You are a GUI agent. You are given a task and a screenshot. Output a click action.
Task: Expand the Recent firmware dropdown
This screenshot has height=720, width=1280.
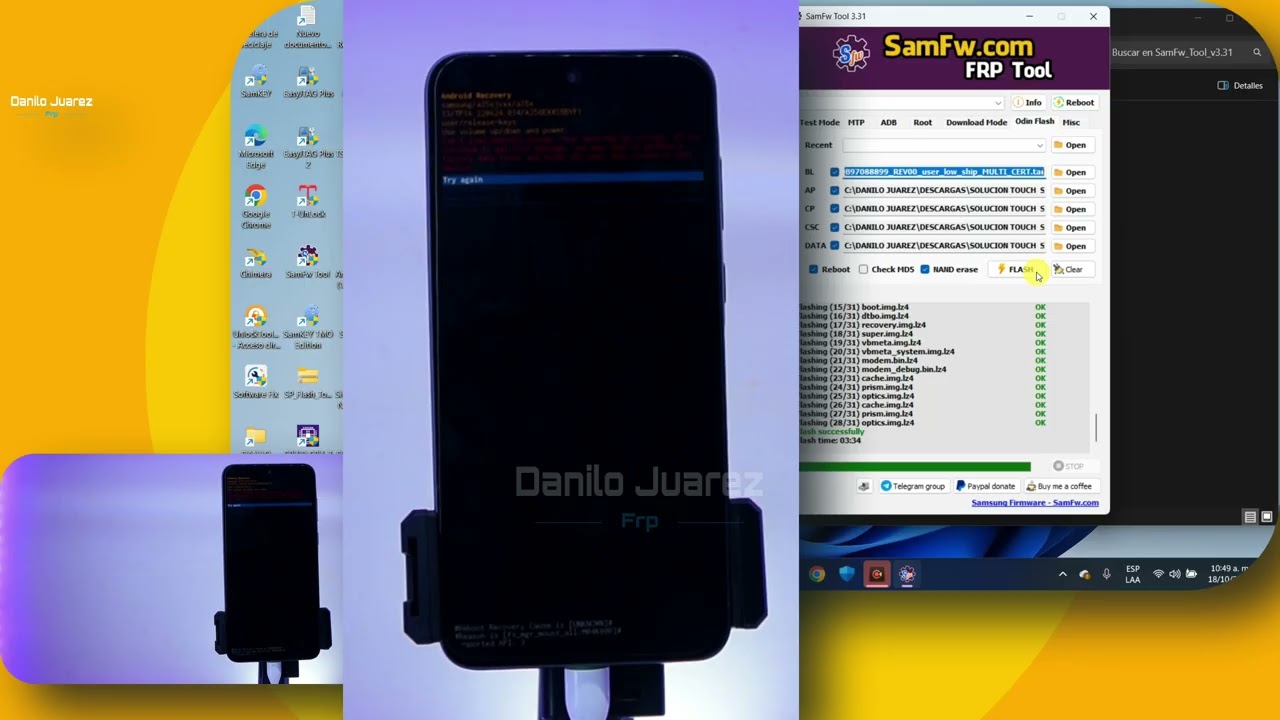(x=1039, y=146)
